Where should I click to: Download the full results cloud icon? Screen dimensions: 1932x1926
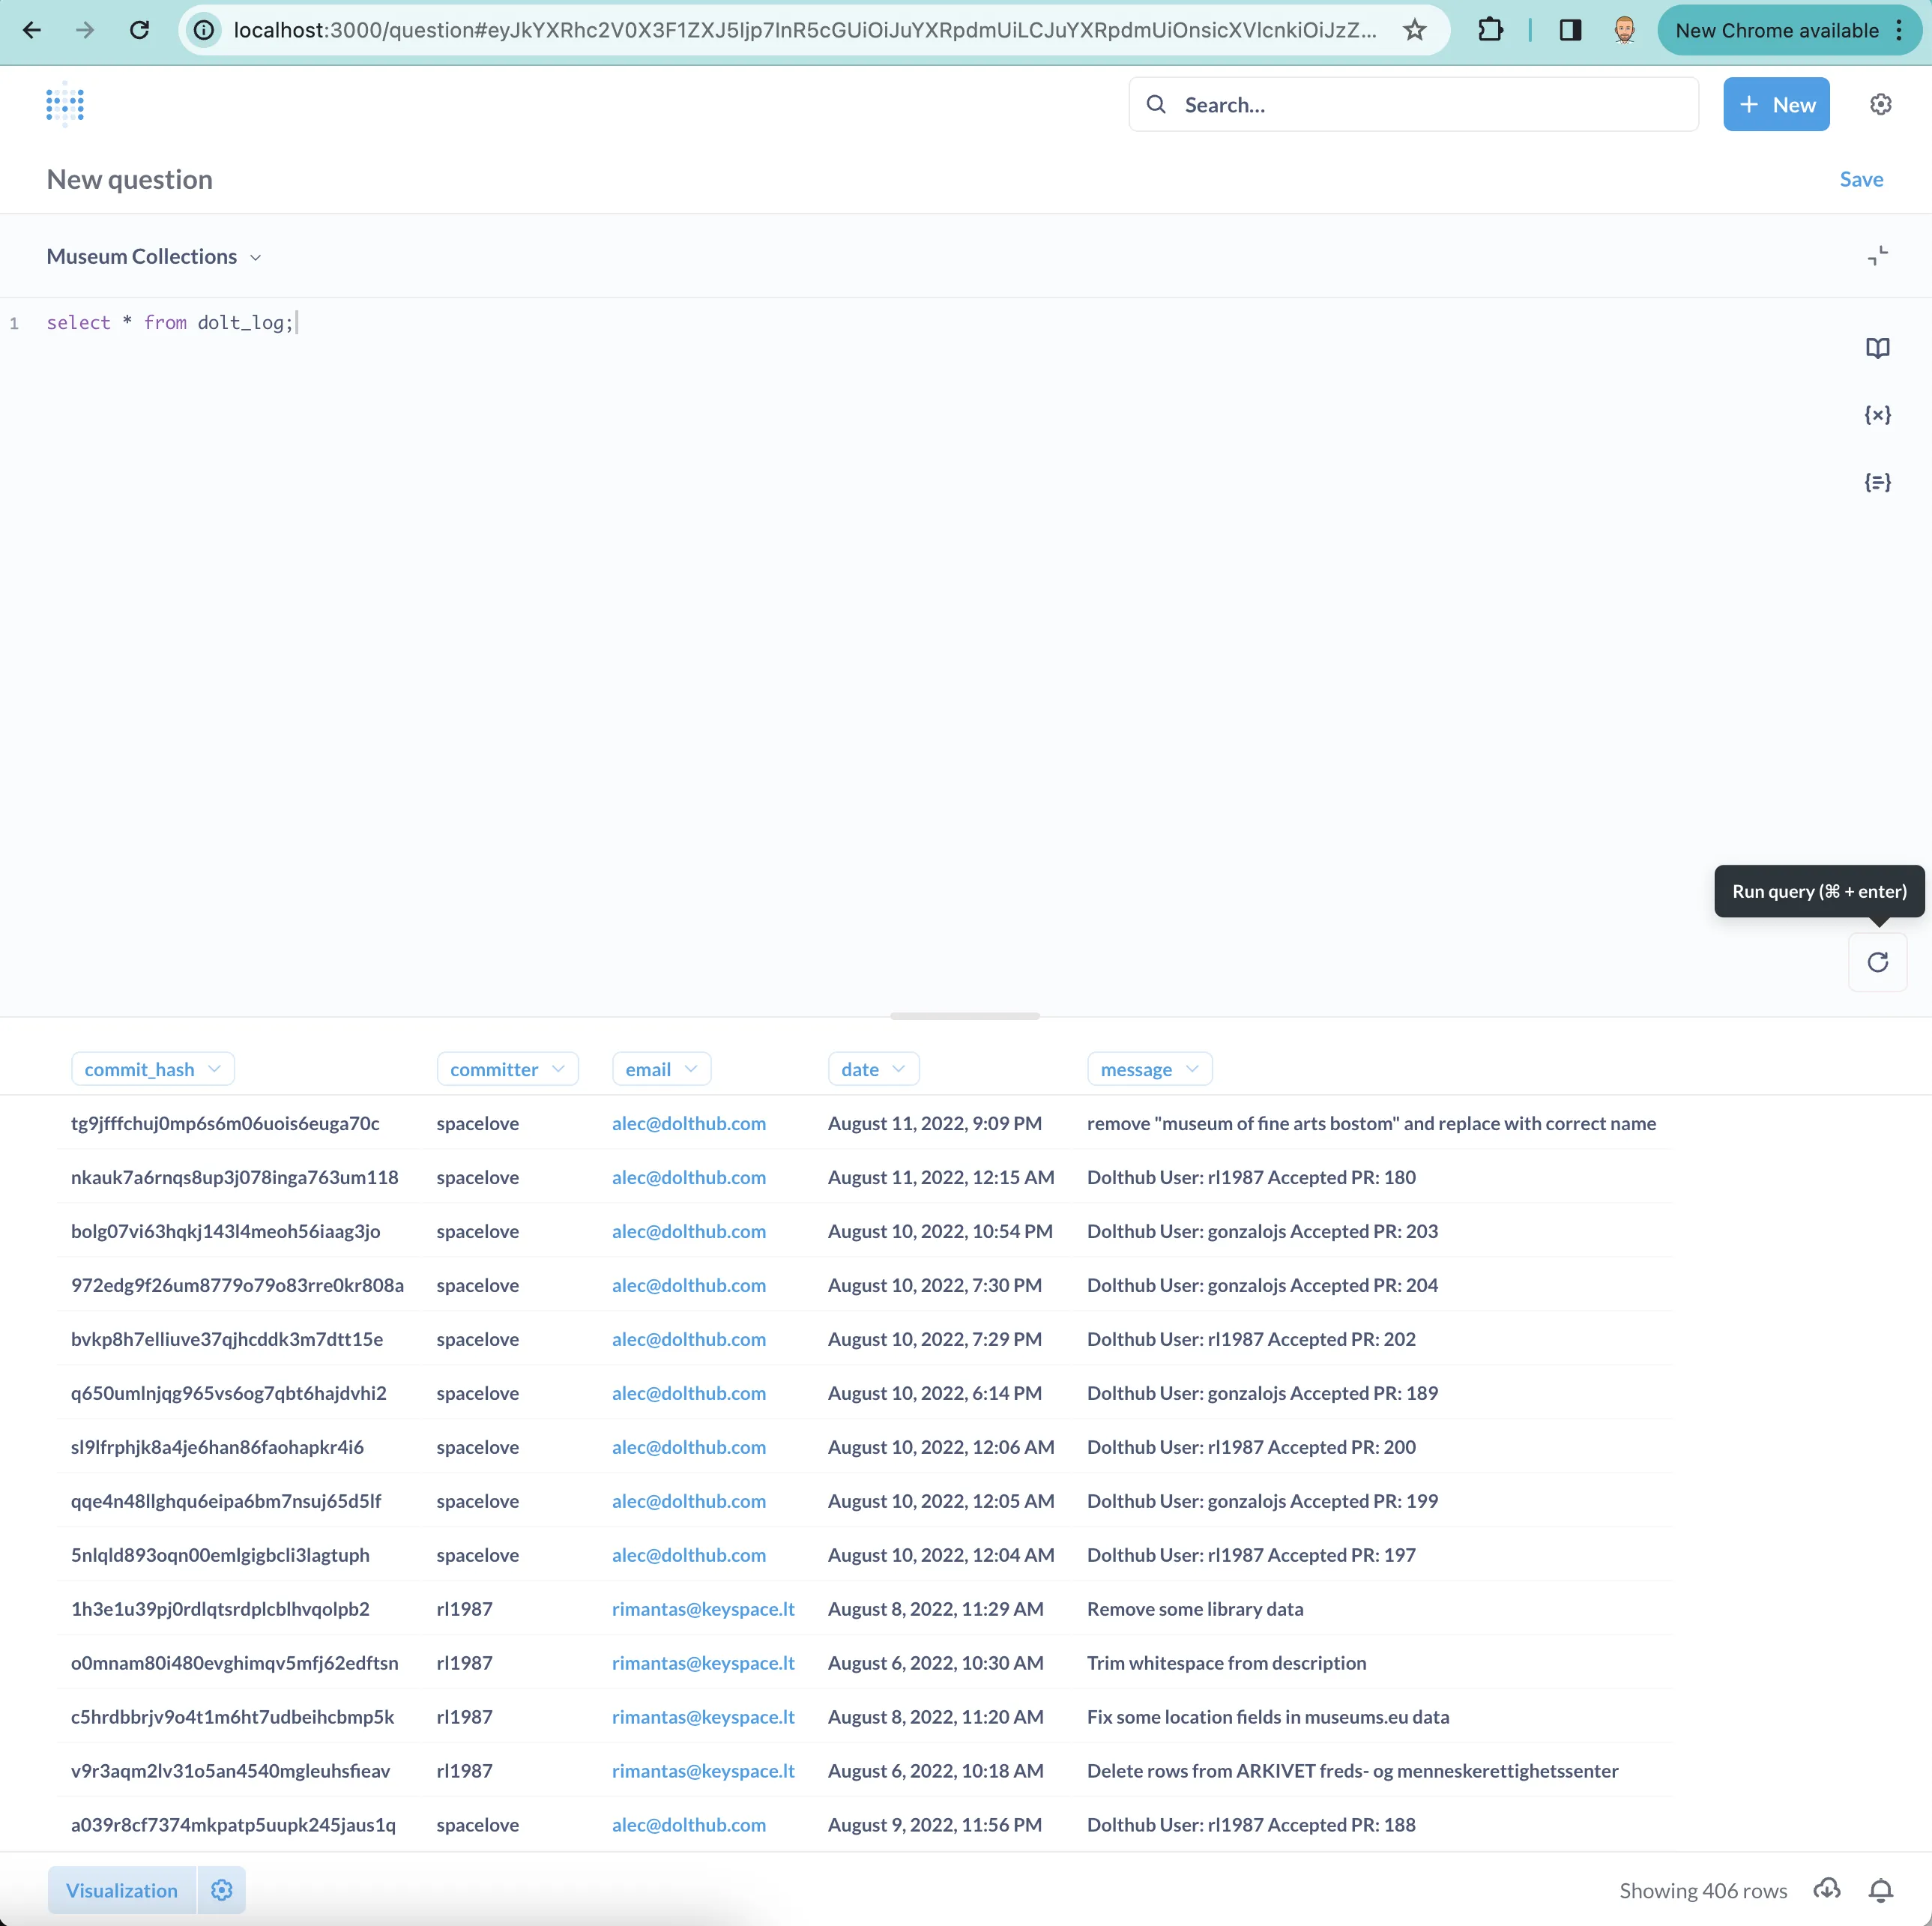tap(1826, 1889)
